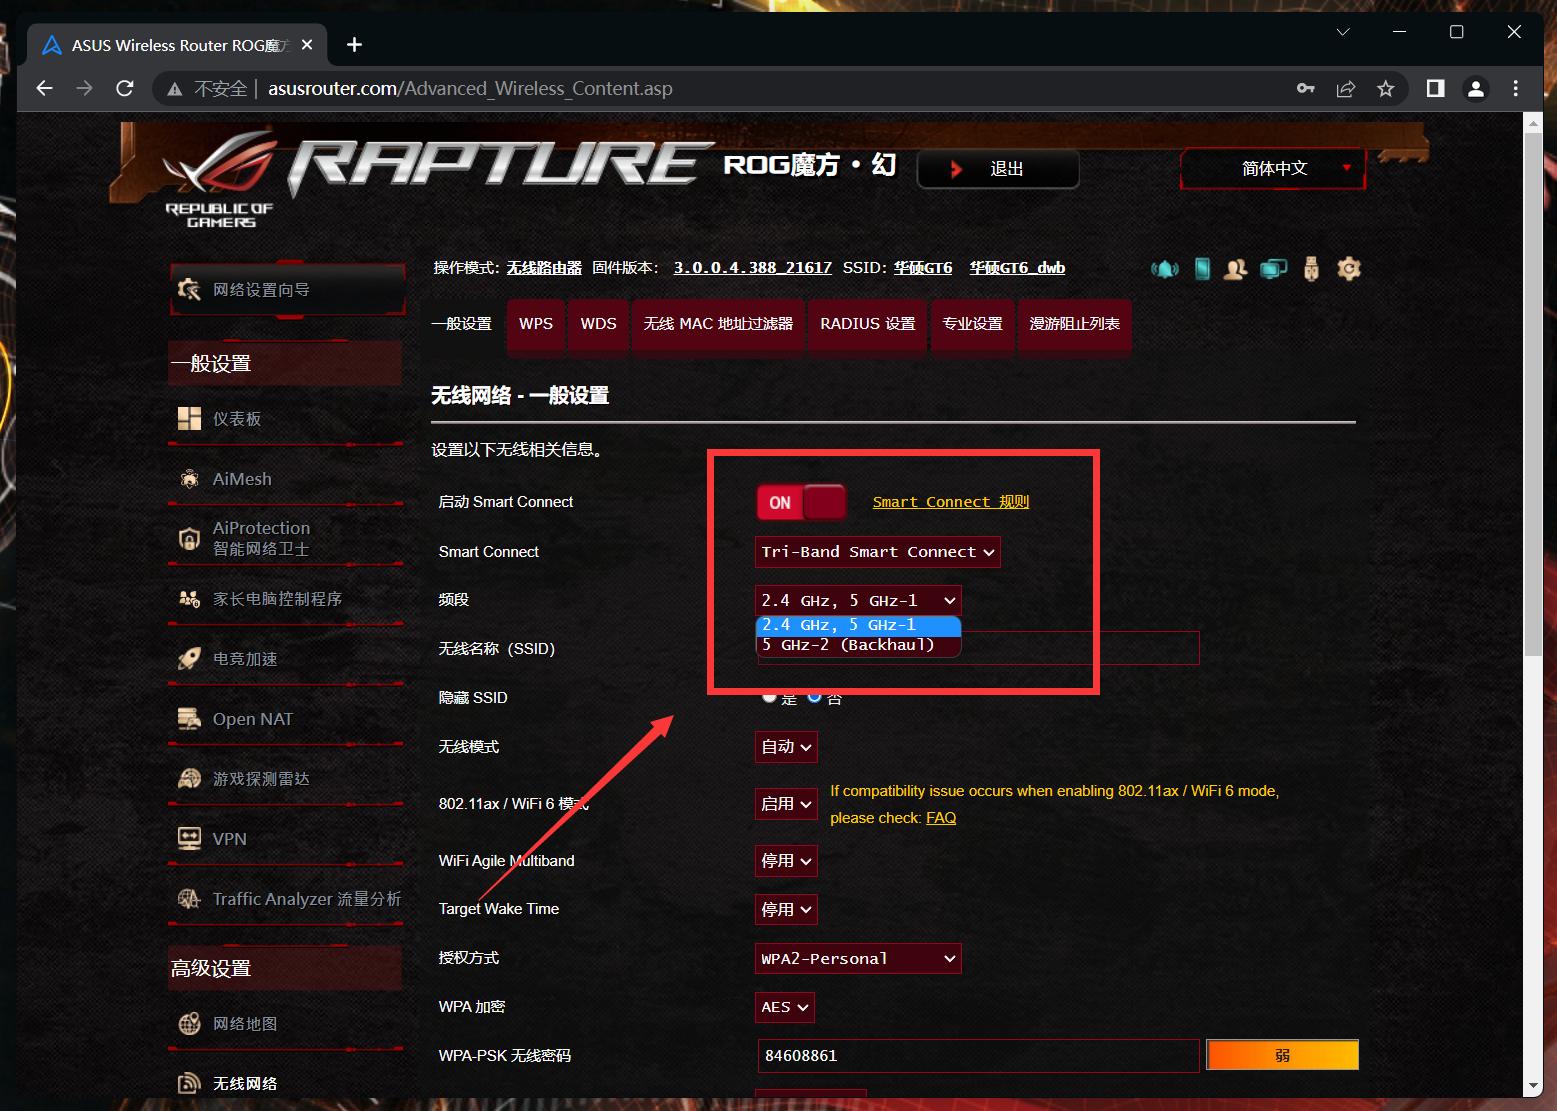Open the browser profile menu
This screenshot has width=1557, height=1111.
(x=1475, y=88)
